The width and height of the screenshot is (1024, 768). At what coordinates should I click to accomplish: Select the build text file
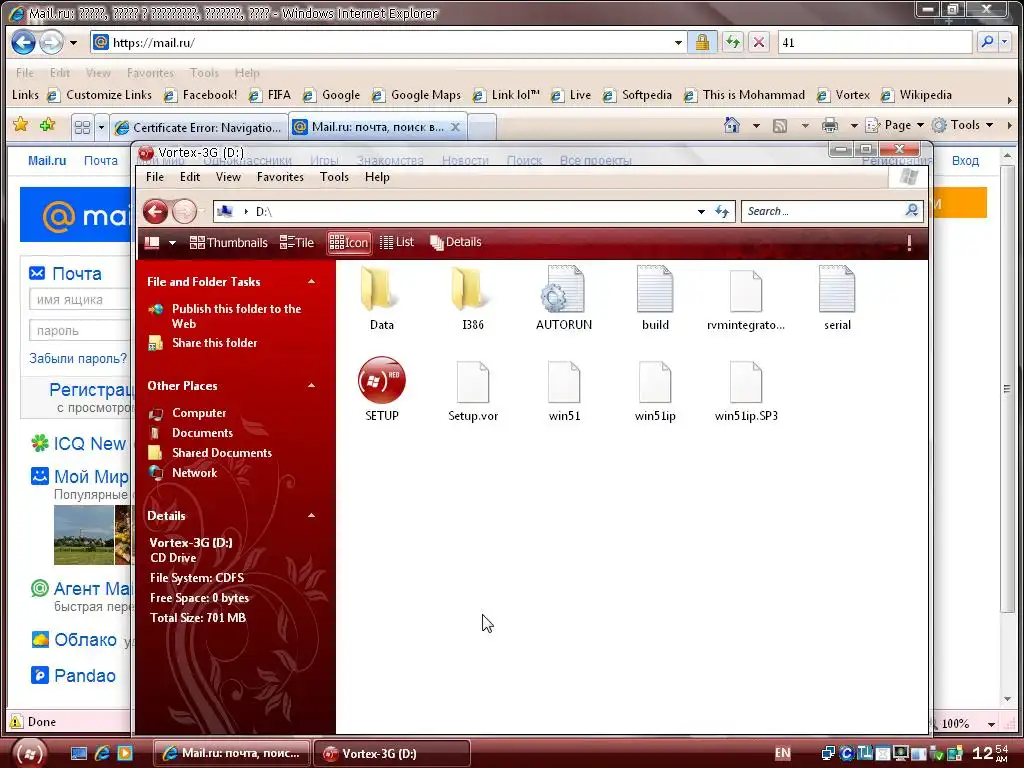coord(654,298)
